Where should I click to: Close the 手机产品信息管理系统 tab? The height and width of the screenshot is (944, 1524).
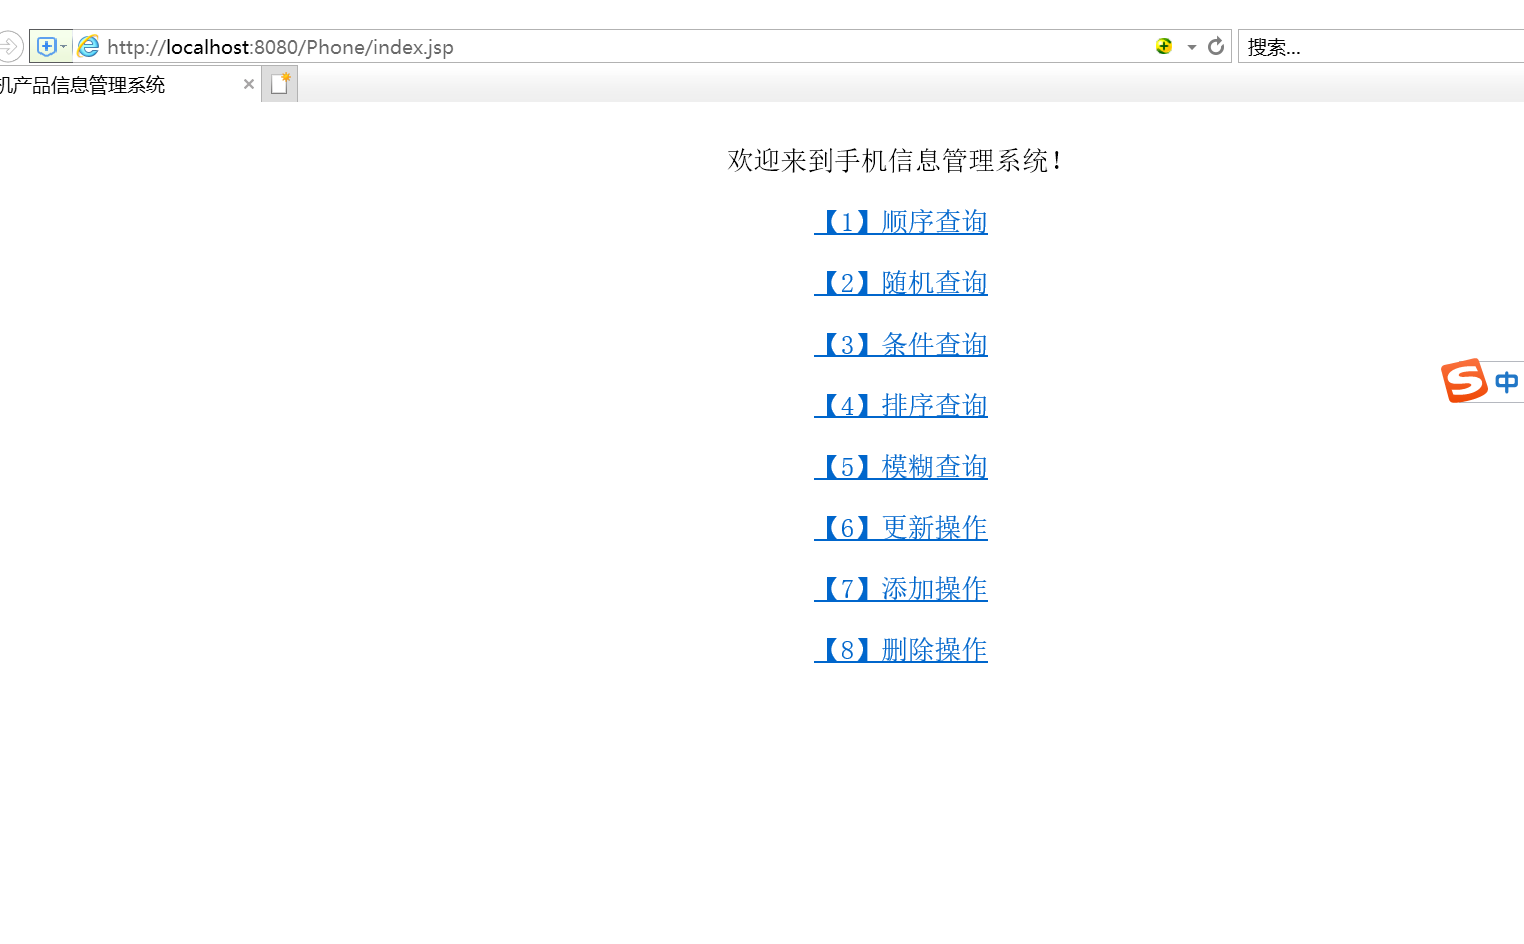248,84
